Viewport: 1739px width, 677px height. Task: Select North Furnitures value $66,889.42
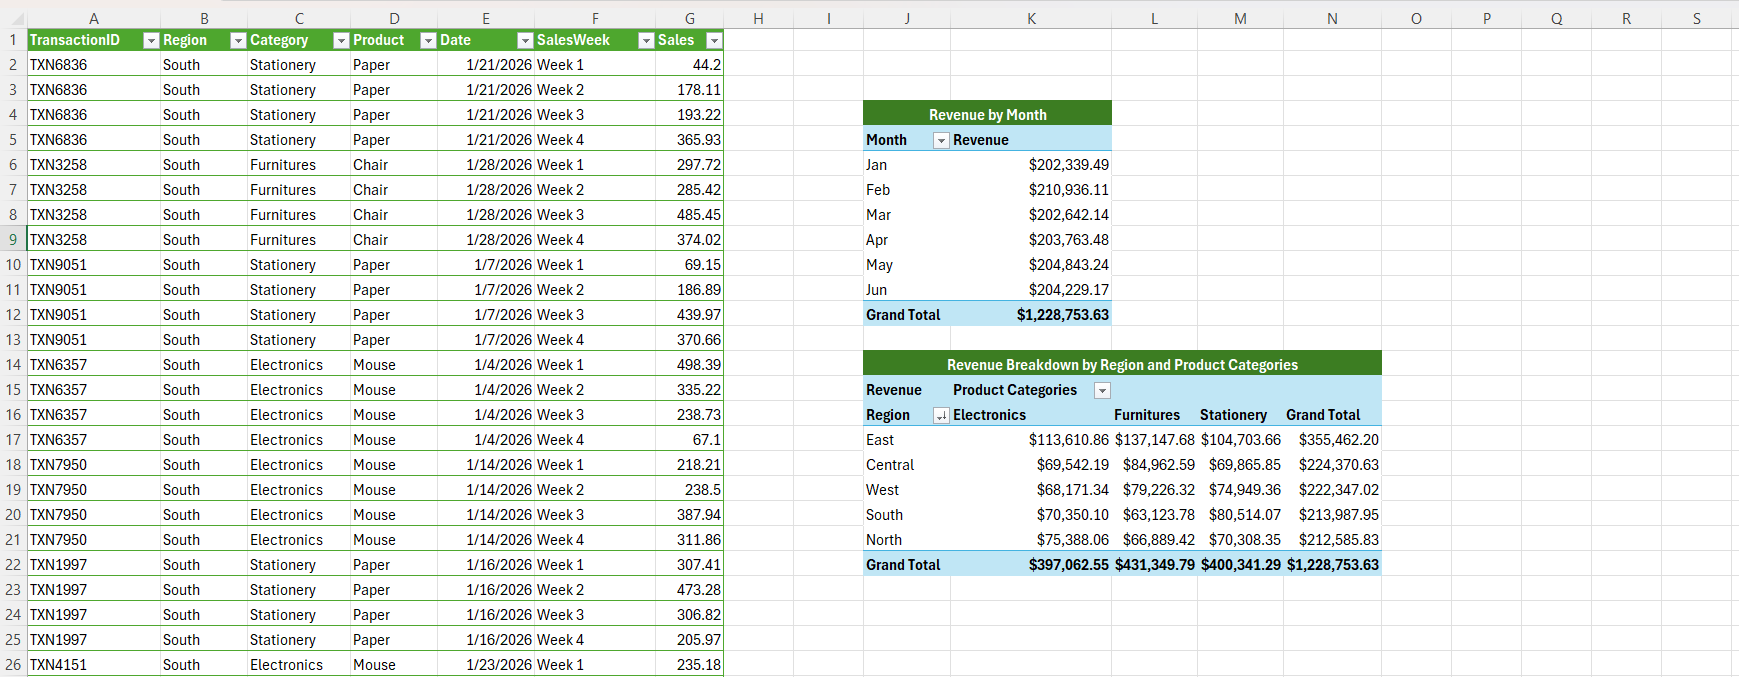(x=1154, y=539)
